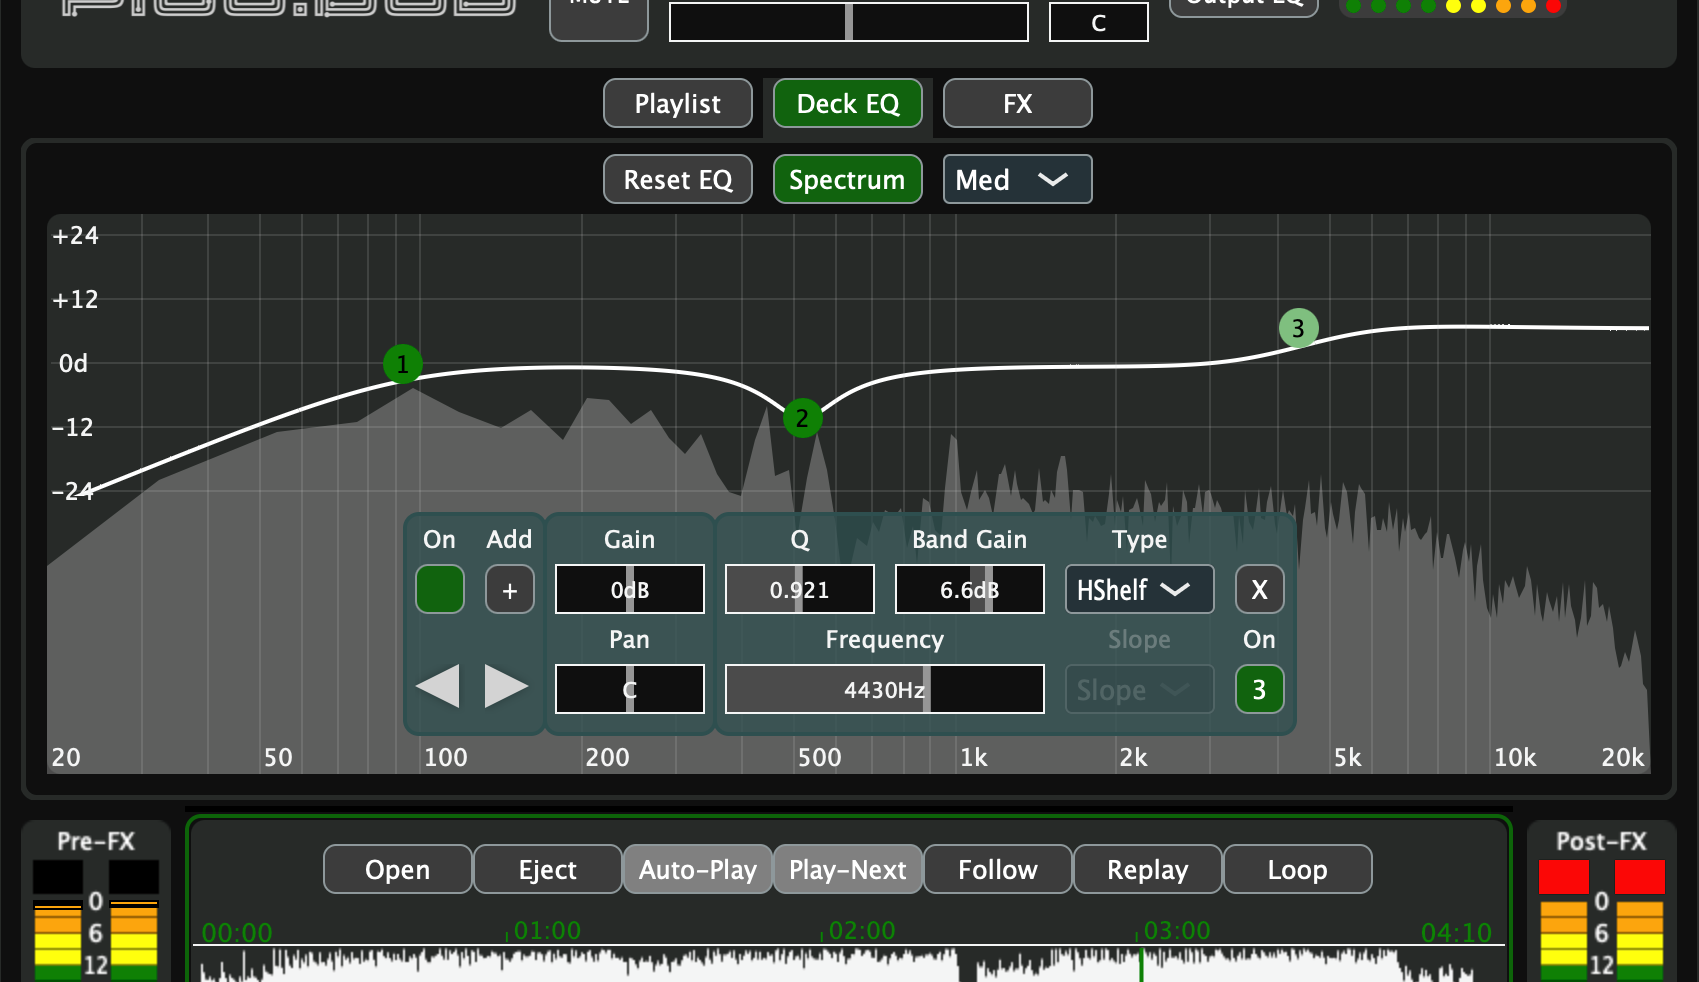Toggle Loop mode
1699x982 pixels.
(1298, 869)
